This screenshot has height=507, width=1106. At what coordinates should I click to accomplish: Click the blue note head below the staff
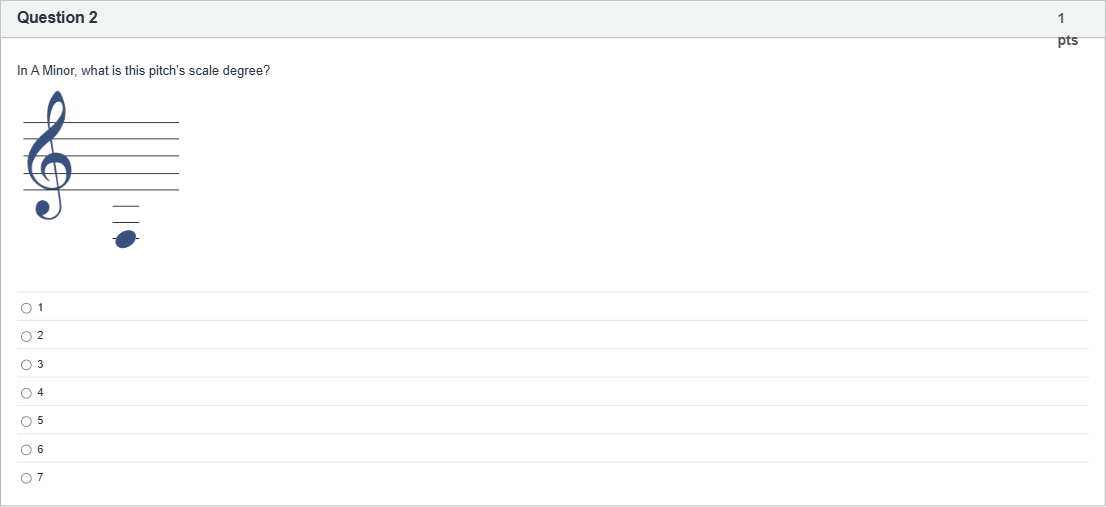pos(126,238)
